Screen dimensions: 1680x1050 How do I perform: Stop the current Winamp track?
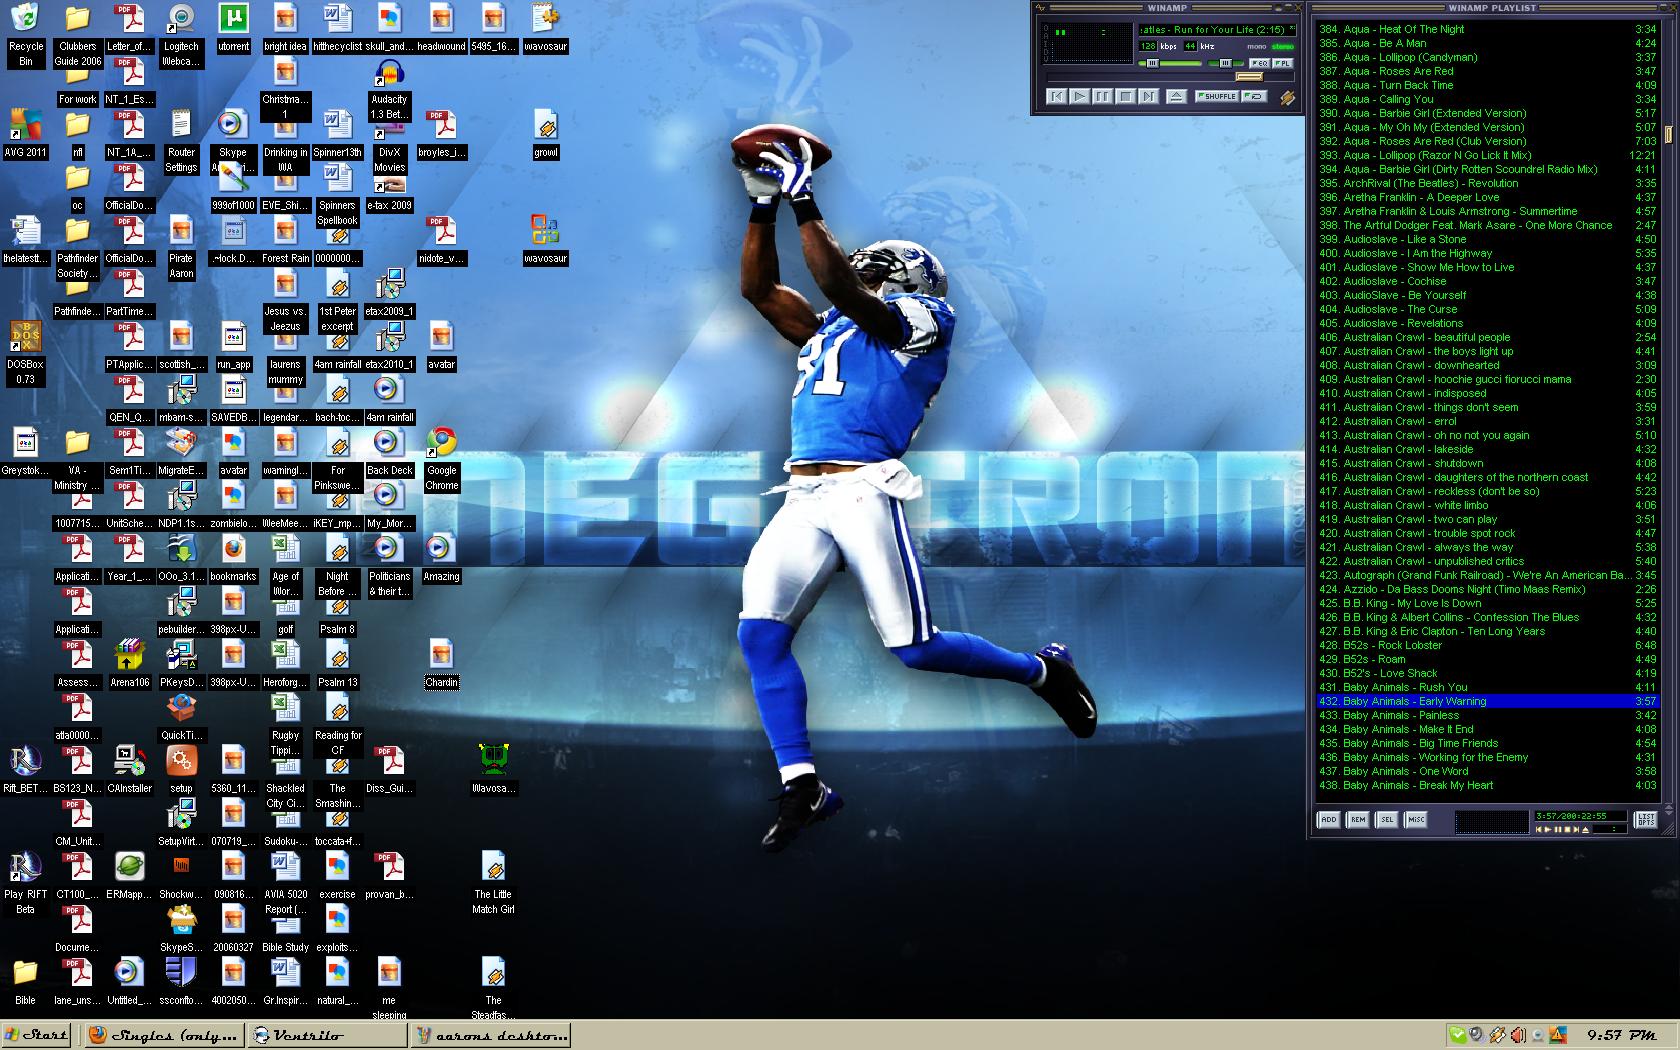point(1125,97)
